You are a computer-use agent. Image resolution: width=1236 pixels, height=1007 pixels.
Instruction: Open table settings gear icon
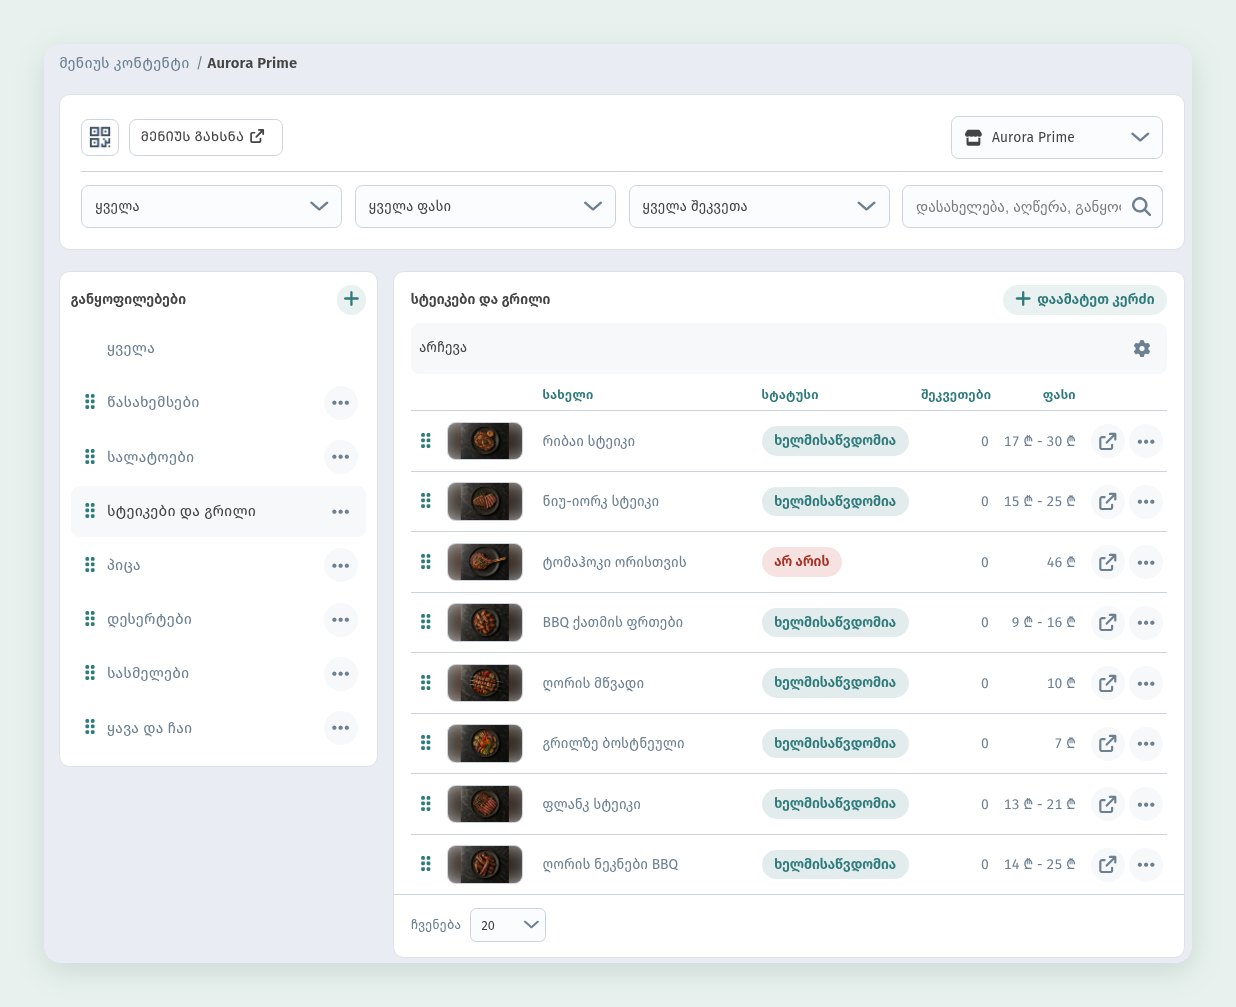point(1142,348)
